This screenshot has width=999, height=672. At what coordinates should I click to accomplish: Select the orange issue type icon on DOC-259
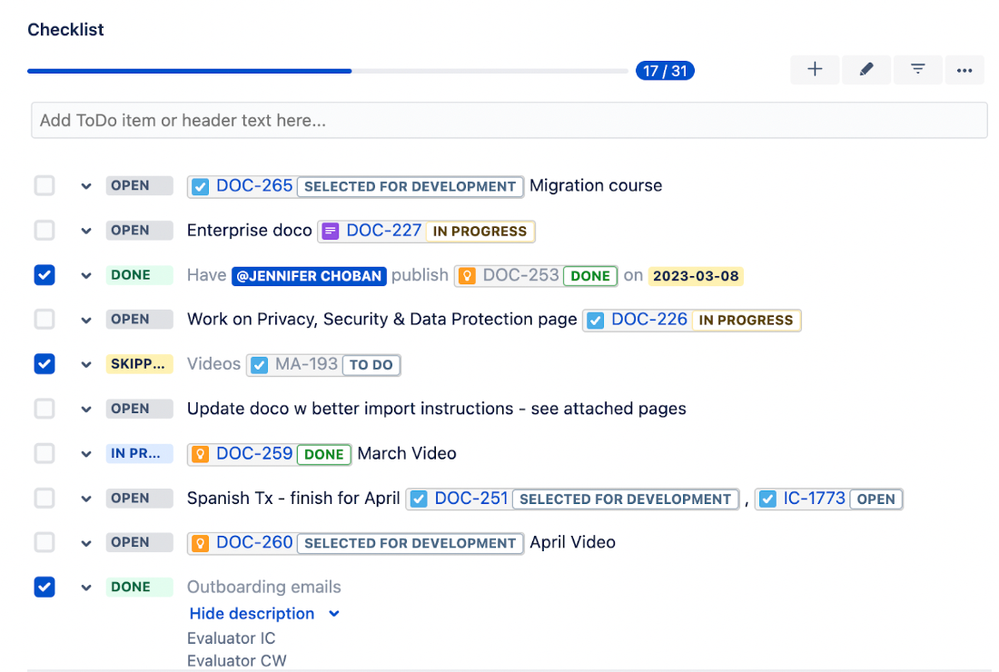(x=200, y=453)
